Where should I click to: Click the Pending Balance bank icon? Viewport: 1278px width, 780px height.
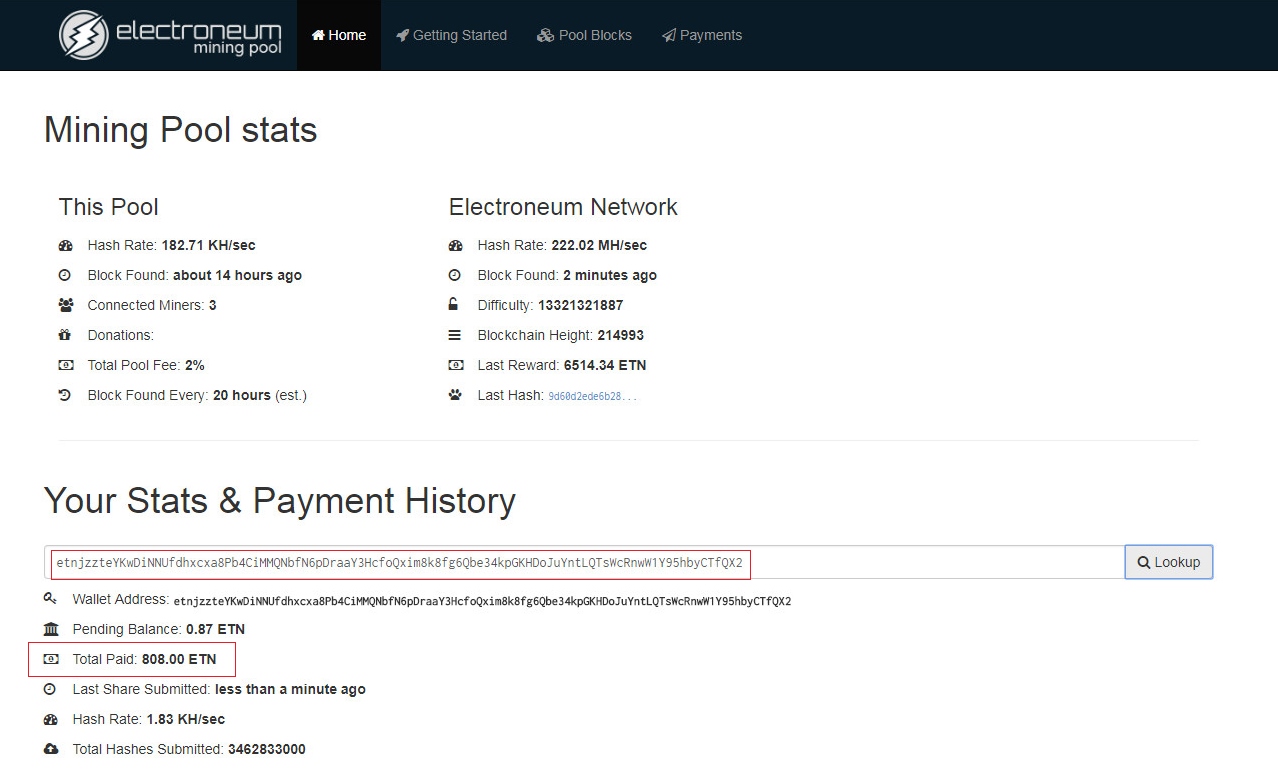[51, 629]
